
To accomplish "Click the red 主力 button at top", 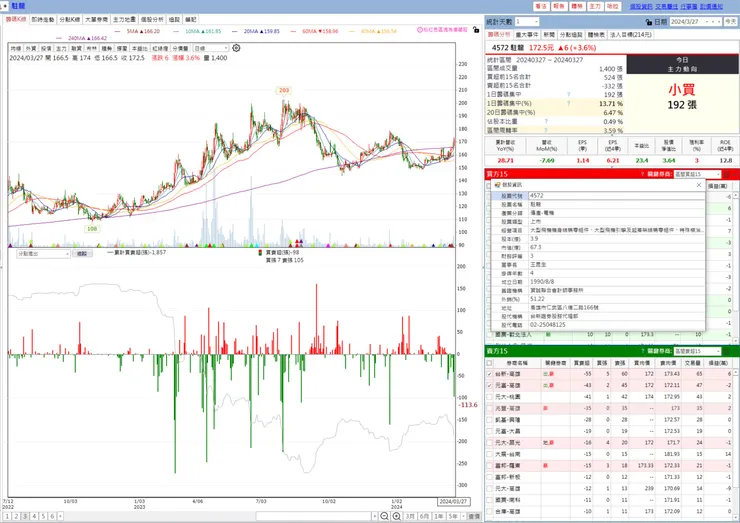I will tap(595, 6).
